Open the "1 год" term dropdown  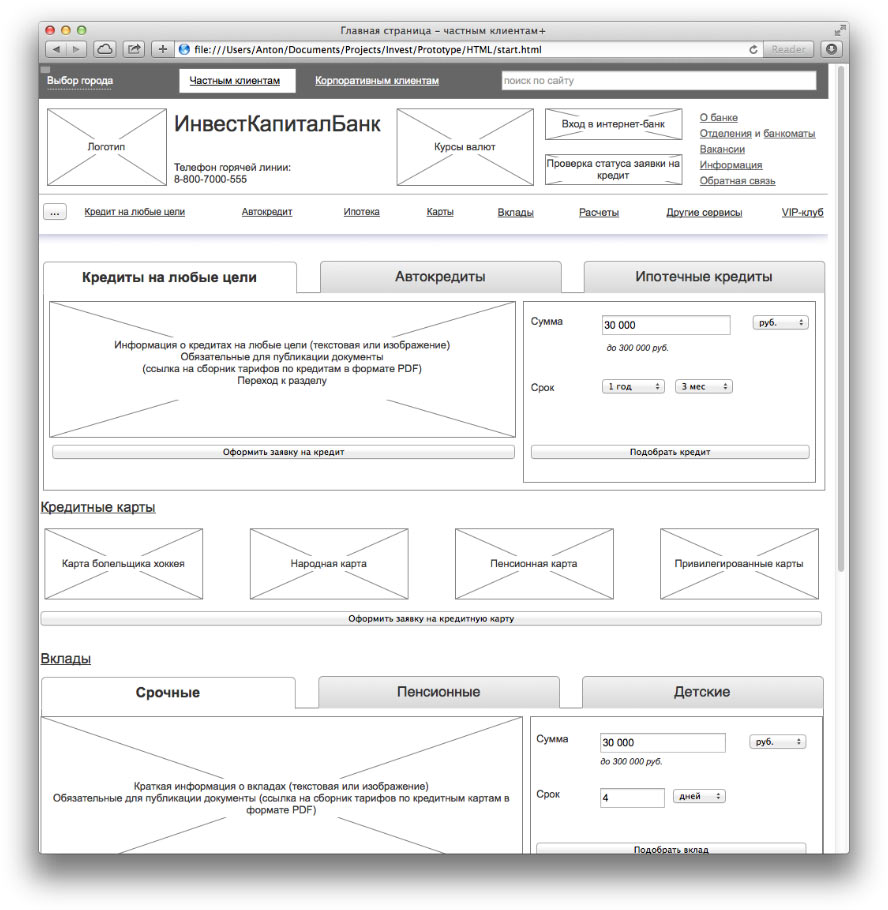(x=632, y=385)
